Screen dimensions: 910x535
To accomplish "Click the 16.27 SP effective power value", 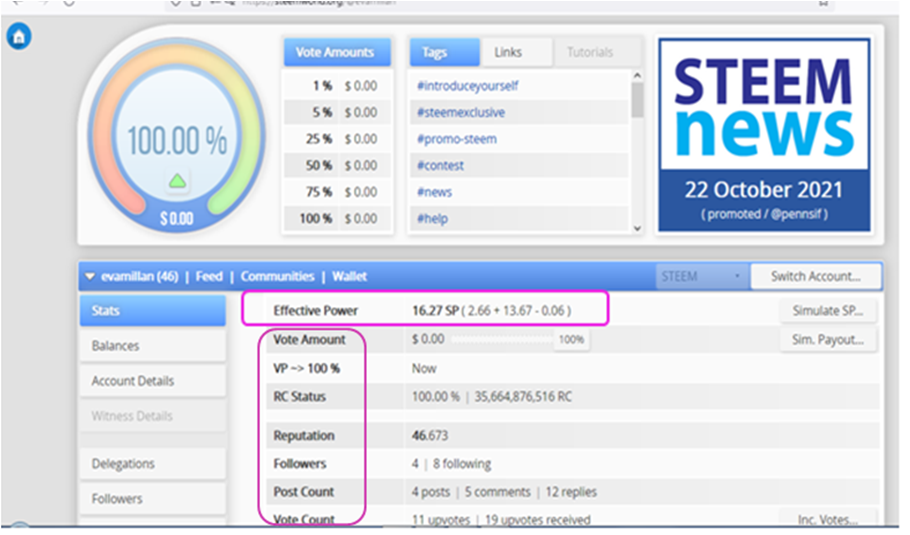I will click(435, 310).
